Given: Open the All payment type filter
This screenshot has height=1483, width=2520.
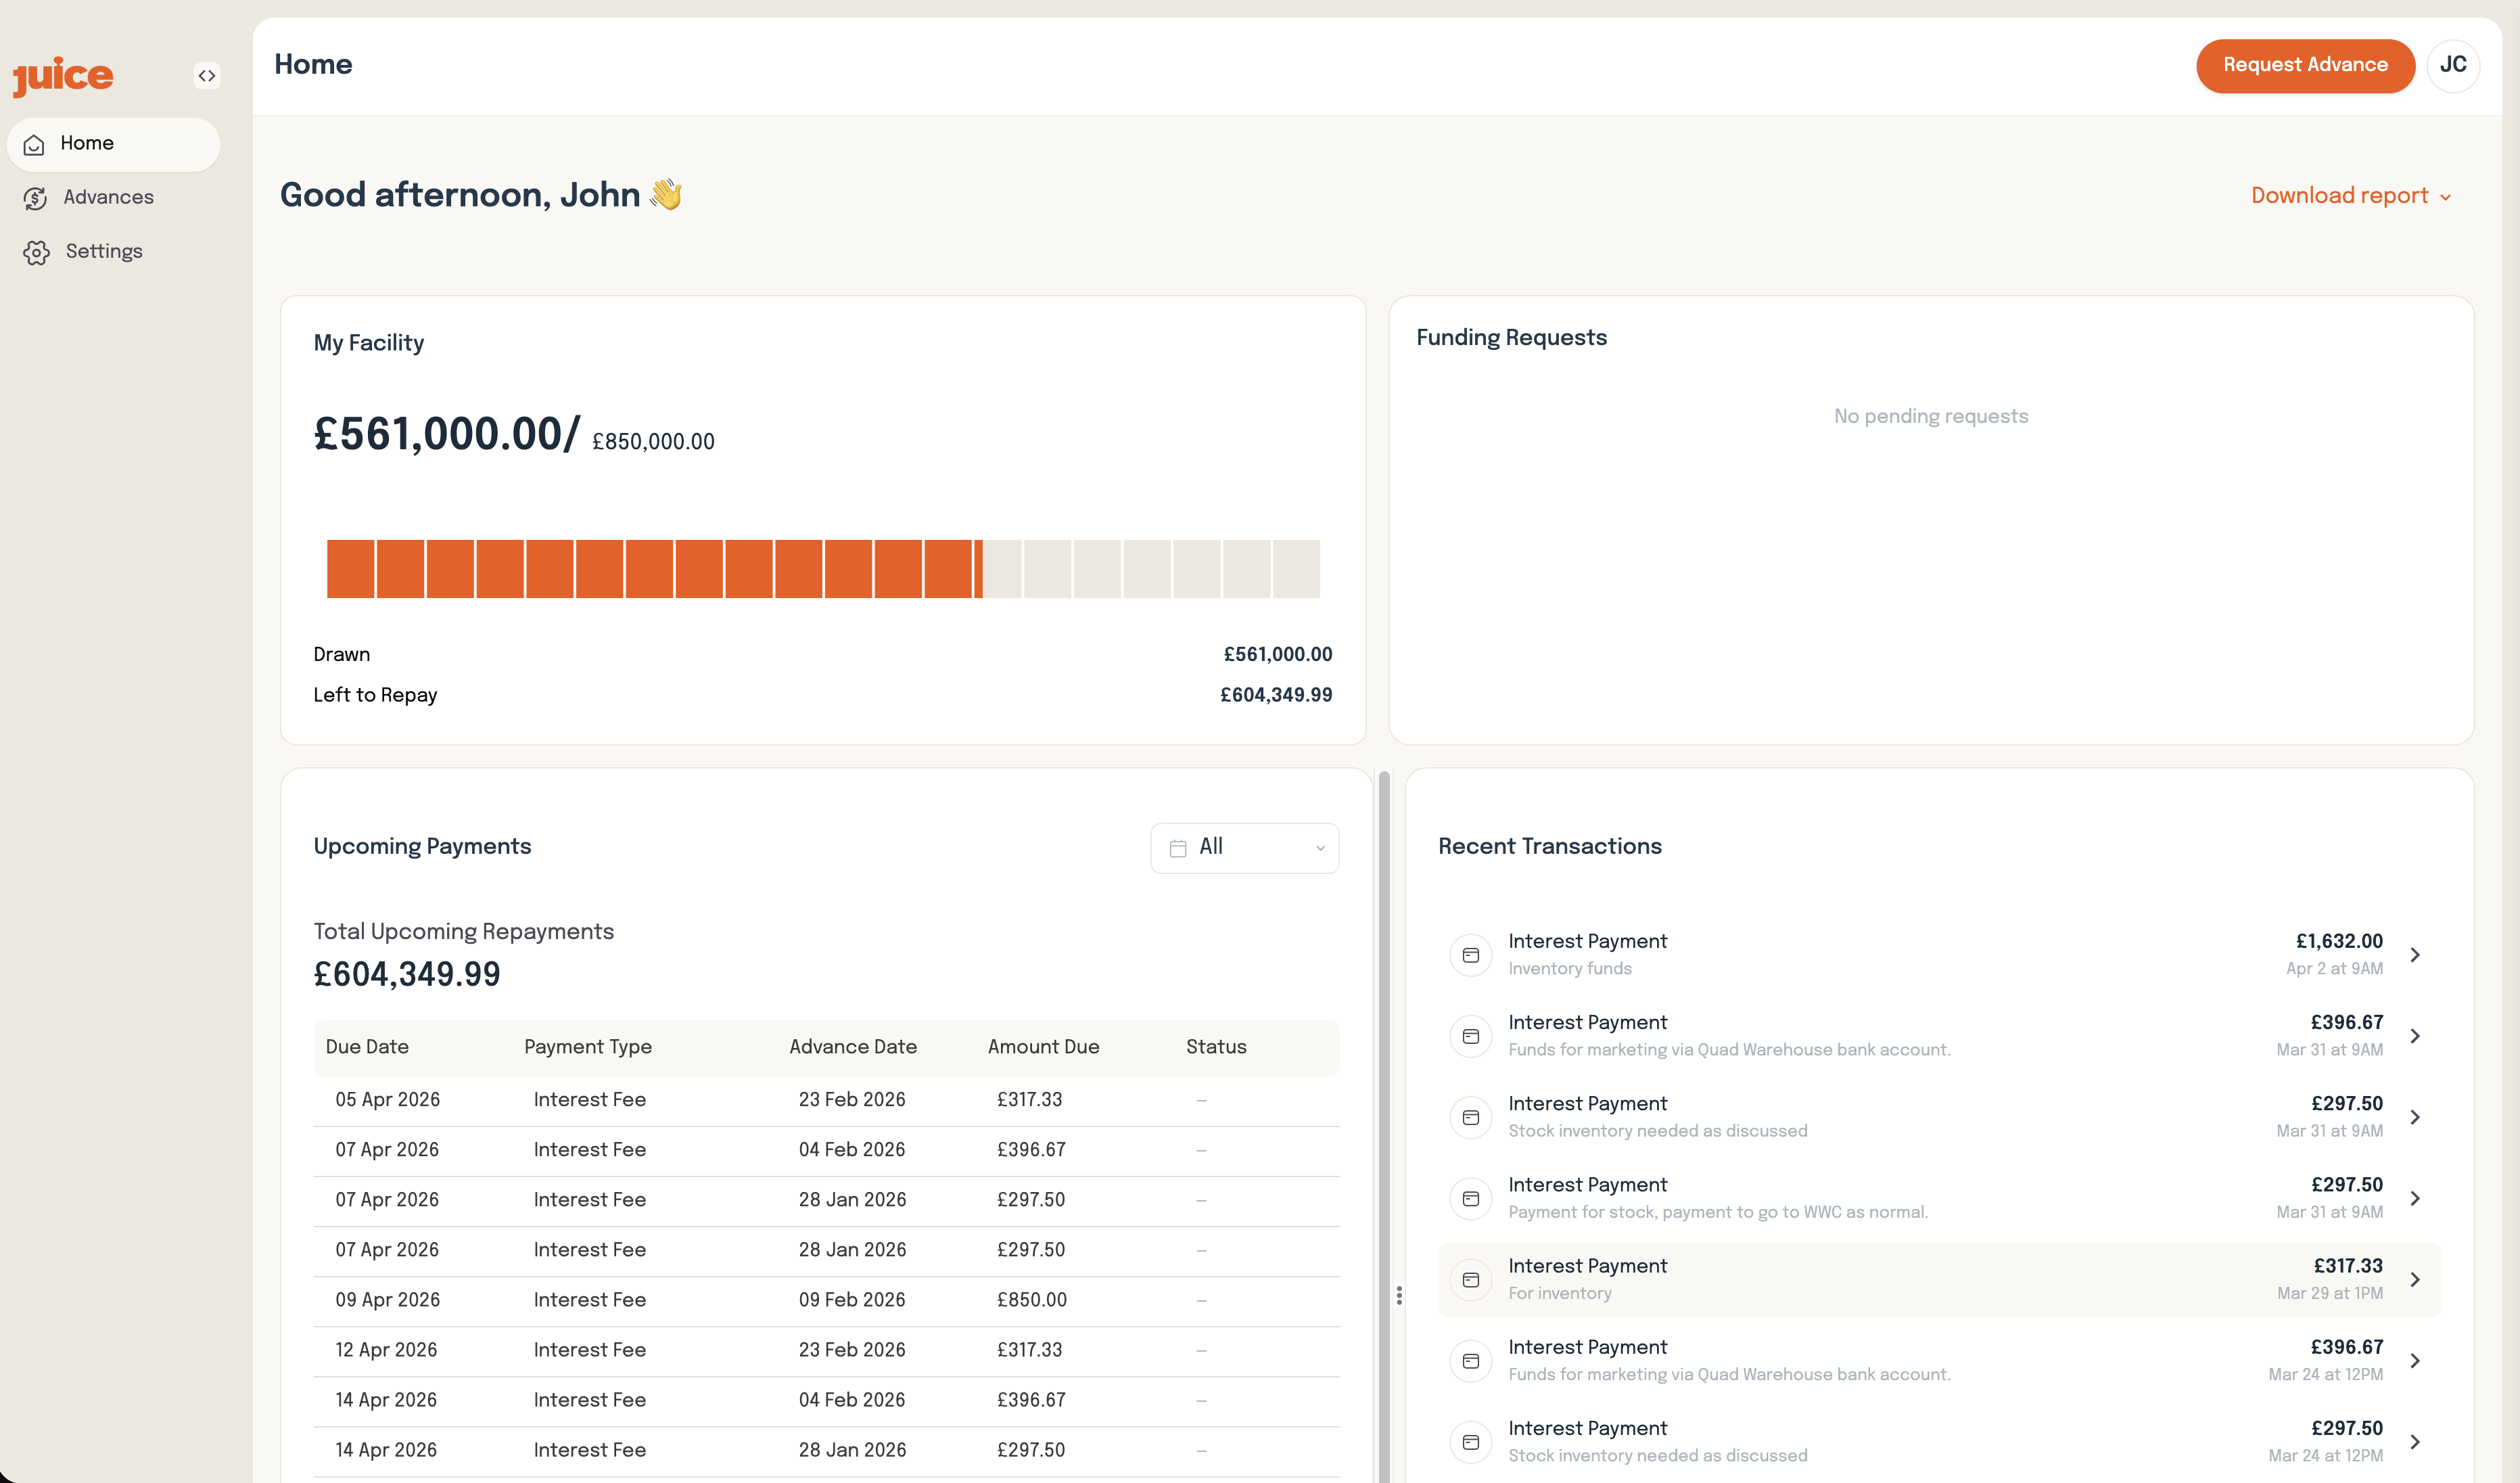Looking at the screenshot, I should tap(1244, 847).
